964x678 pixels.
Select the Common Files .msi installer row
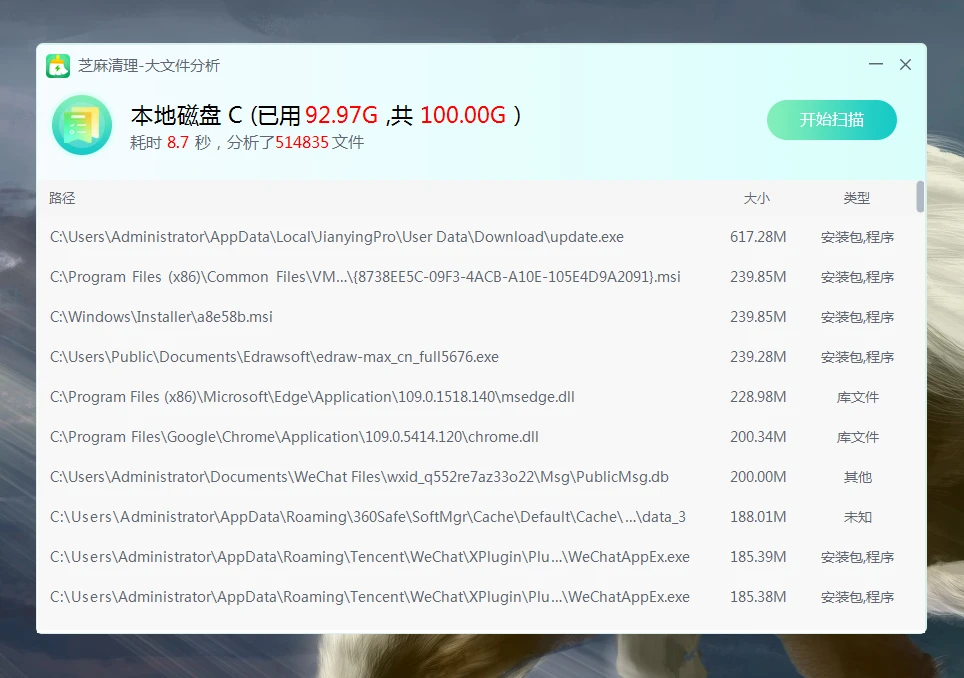click(365, 277)
